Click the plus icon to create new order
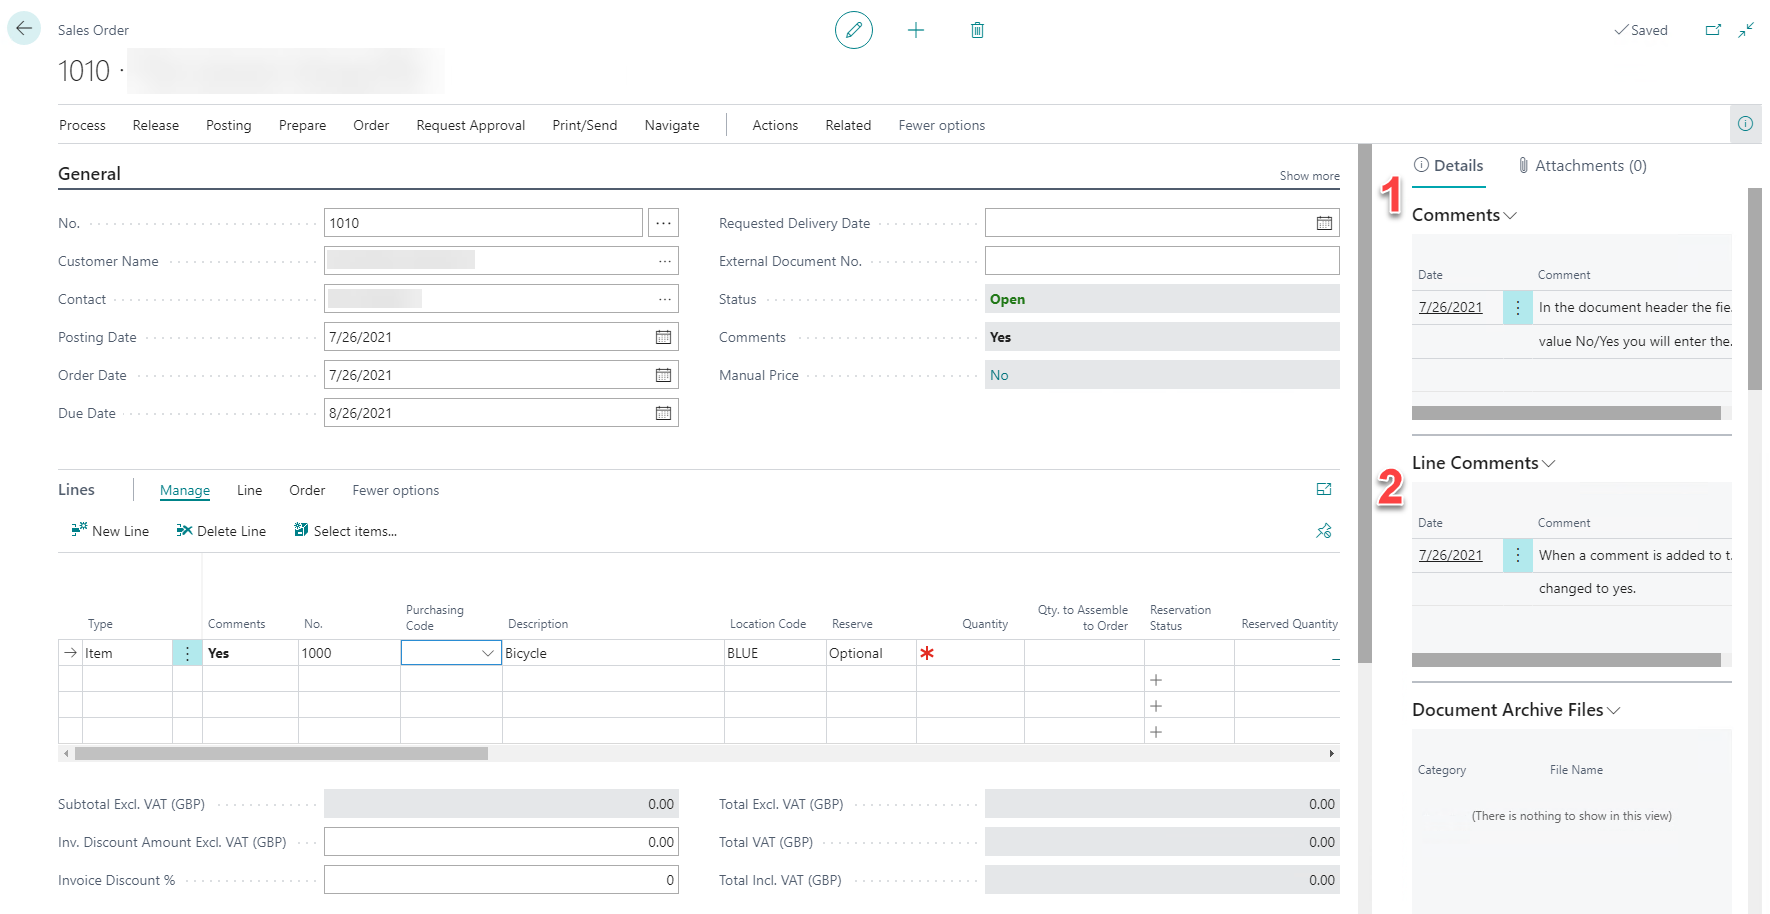The height and width of the screenshot is (914, 1770). click(915, 30)
